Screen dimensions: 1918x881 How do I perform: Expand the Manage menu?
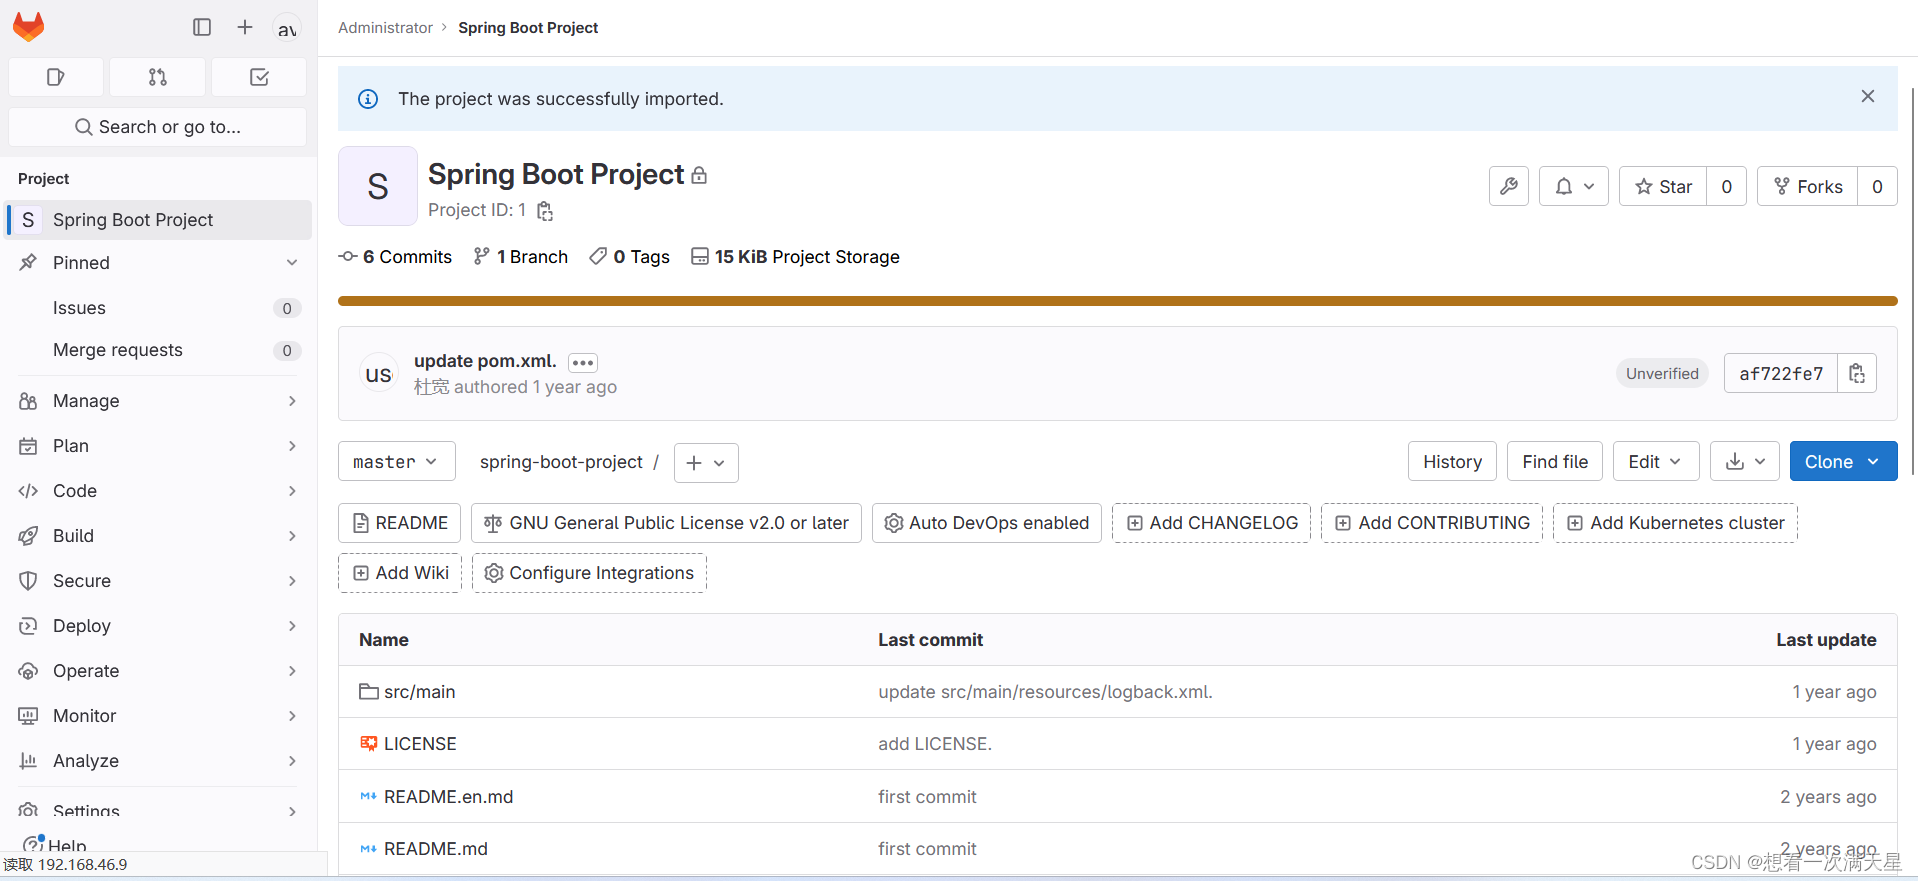pos(160,401)
